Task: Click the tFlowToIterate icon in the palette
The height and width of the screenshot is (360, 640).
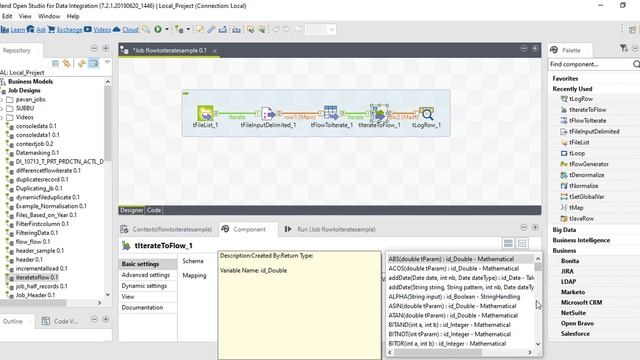Action: (564, 120)
